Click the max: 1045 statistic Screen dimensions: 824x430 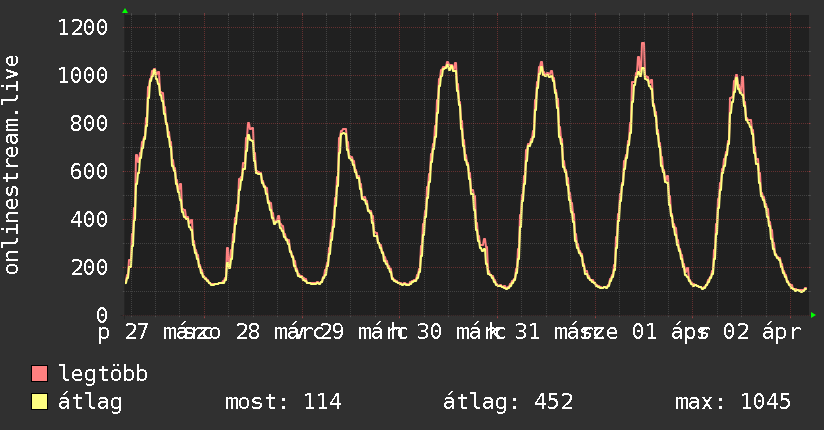coord(733,402)
